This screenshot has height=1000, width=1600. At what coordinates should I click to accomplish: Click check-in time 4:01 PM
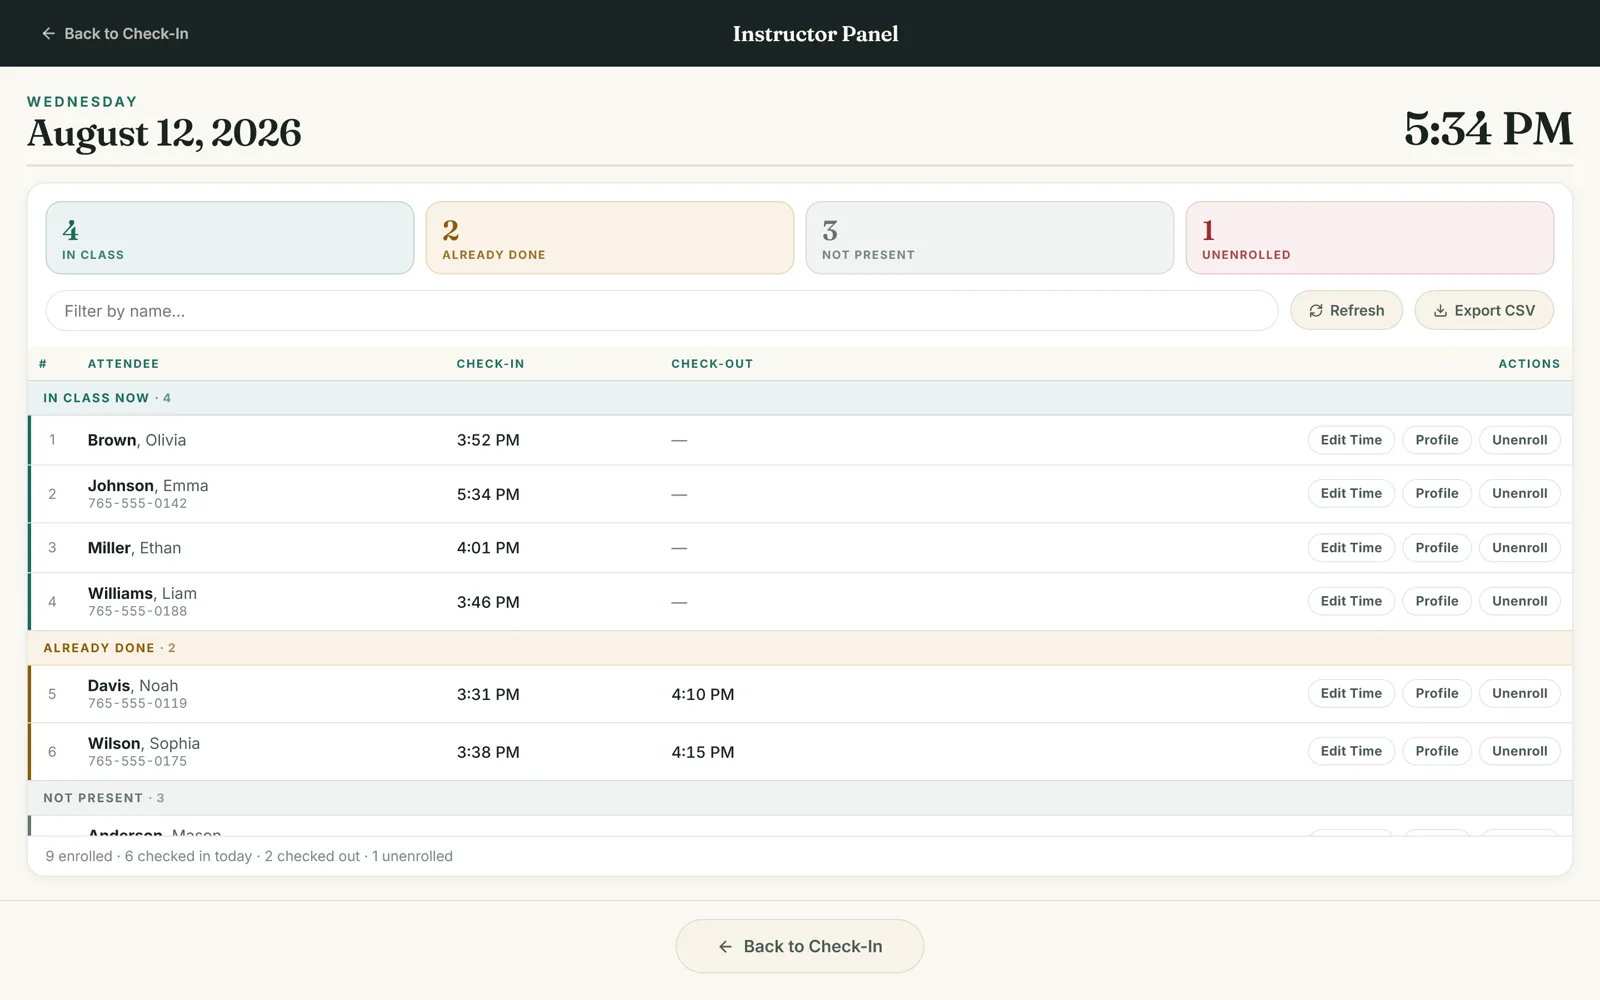(488, 548)
